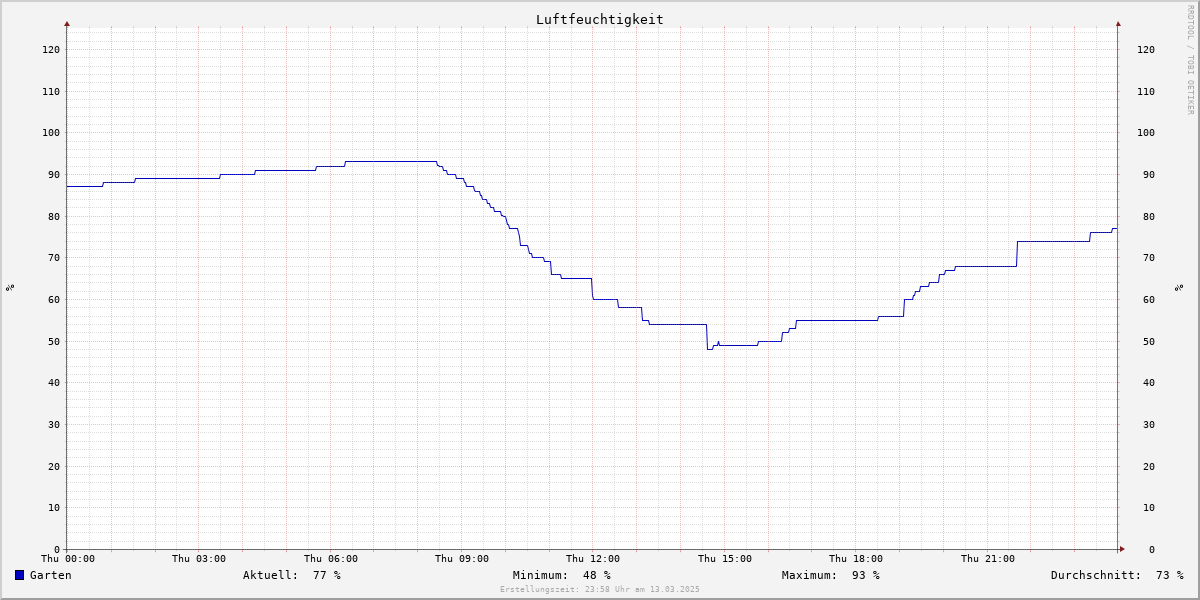This screenshot has height=600, width=1200.
Task: Click the left y-axis top arrow
Action: click(x=67, y=23)
